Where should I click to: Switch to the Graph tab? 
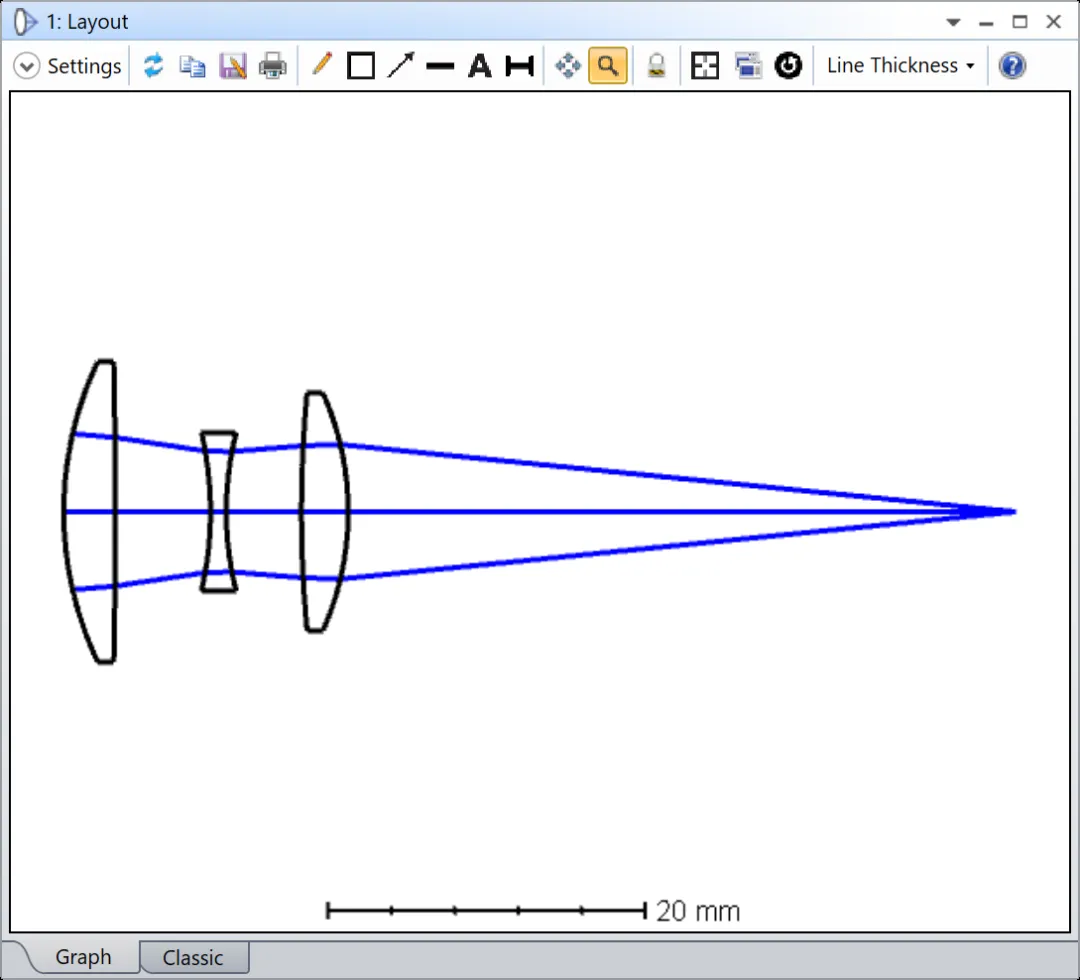point(83,957)
